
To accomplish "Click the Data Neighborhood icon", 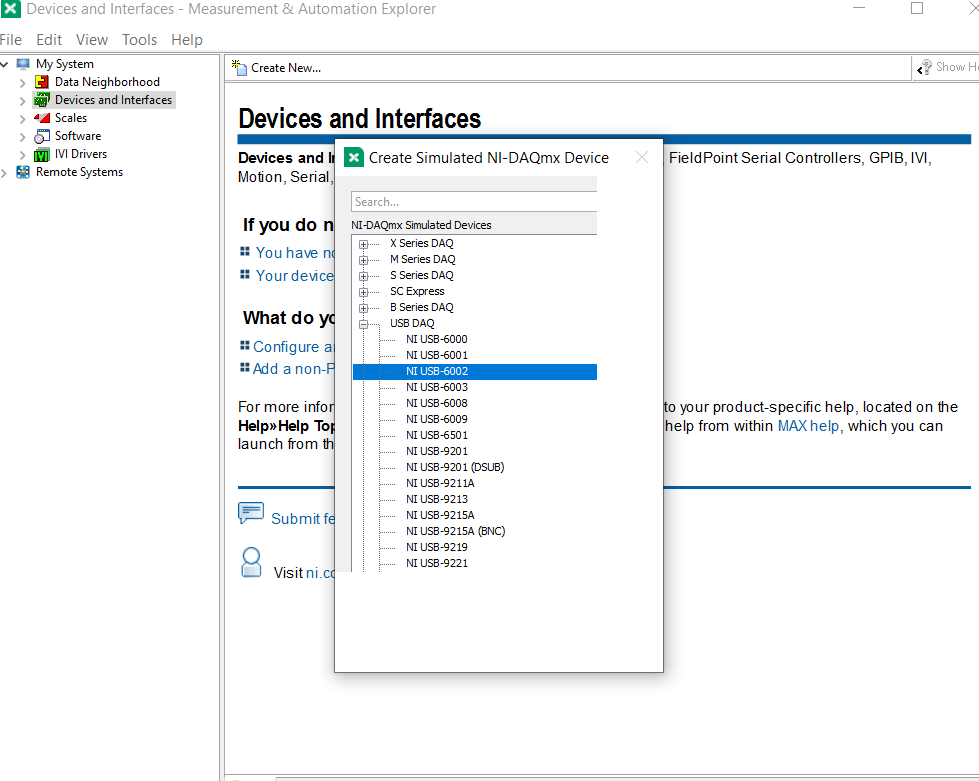I will coord(42,82).
